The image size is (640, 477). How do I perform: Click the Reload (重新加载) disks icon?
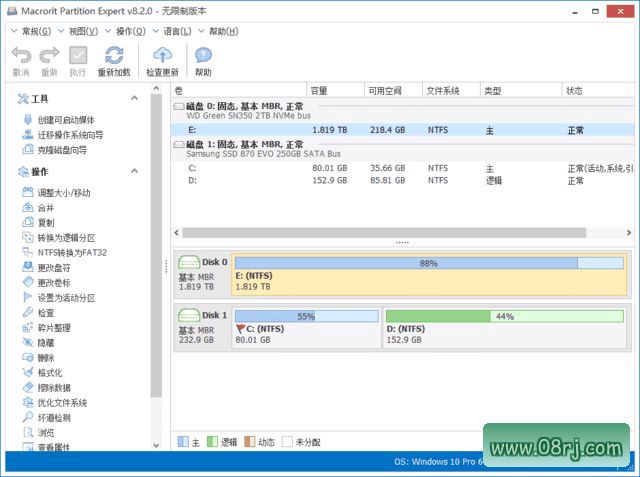coord(114,55)
